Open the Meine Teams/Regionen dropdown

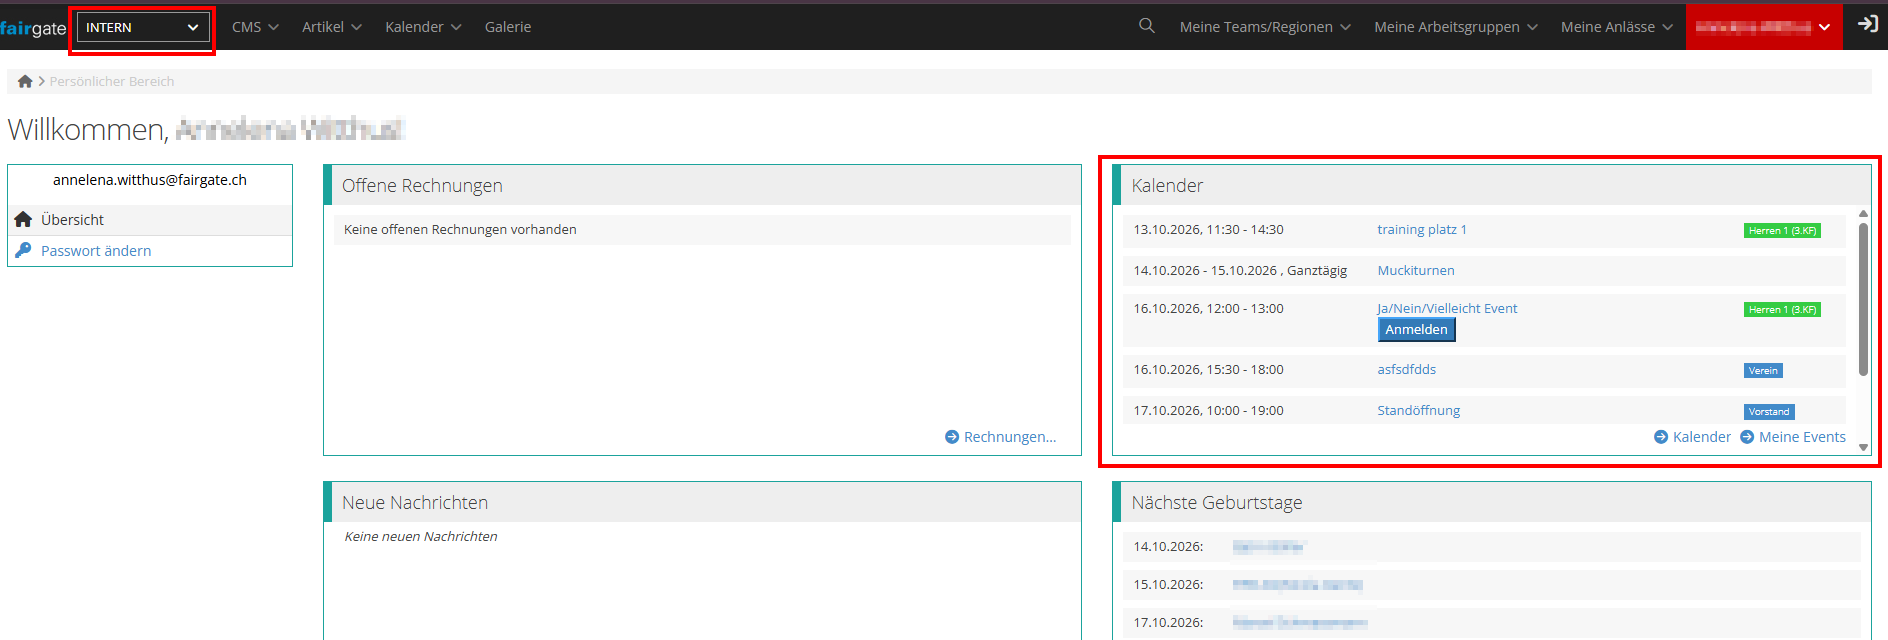click(1265, 27)
